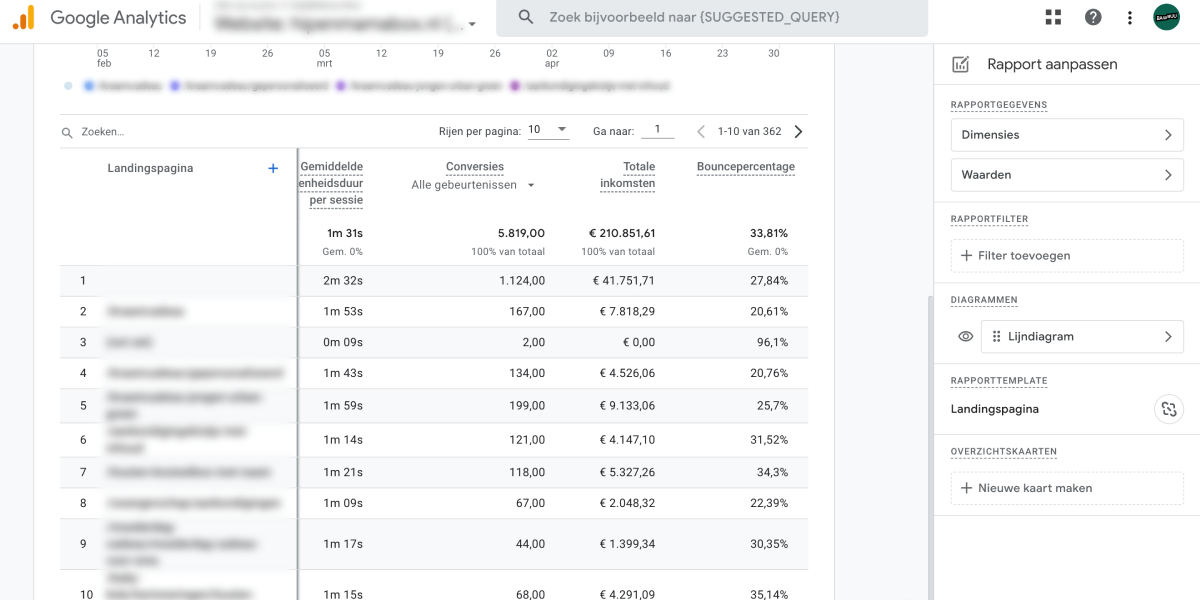Click the user account avatar
This screenshot has width=1200, height=600.
pos(1166,17)
